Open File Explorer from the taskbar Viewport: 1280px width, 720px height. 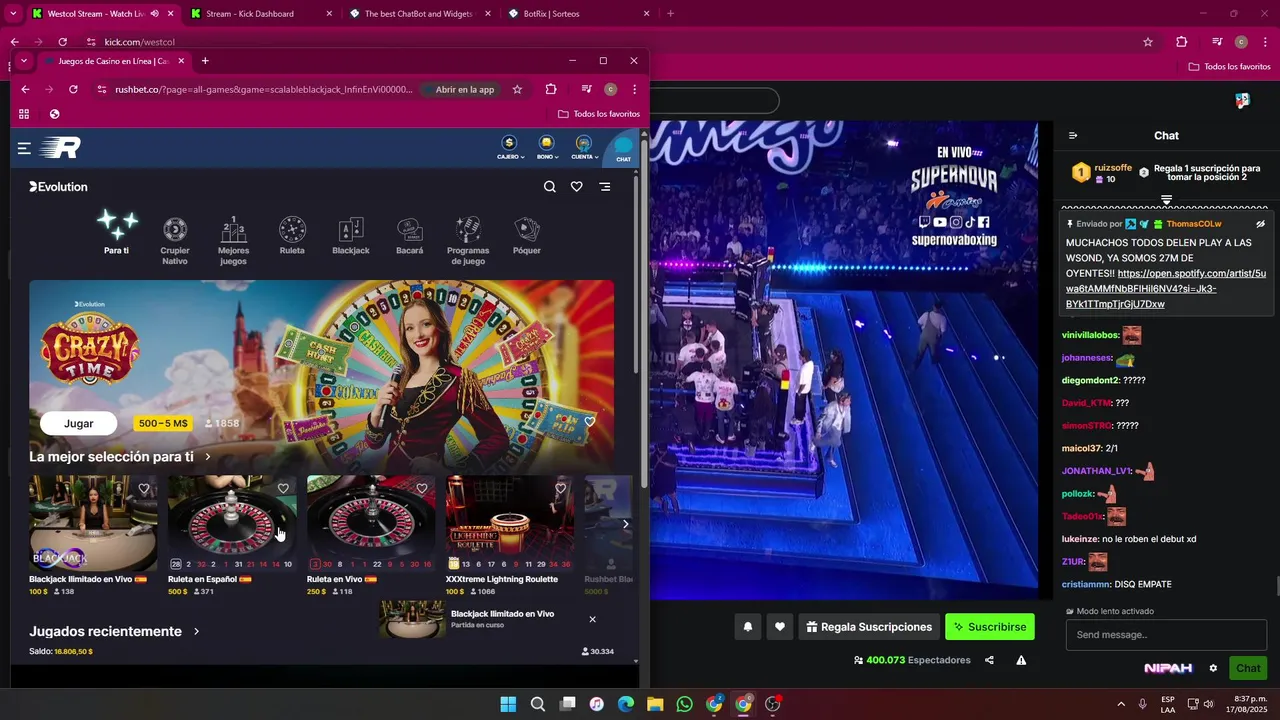(x=655, y=704)
